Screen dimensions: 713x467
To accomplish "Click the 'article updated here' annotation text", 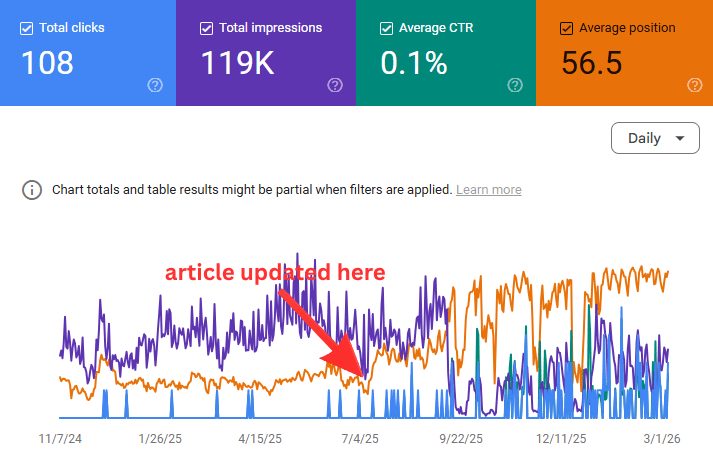I will 274,273.
